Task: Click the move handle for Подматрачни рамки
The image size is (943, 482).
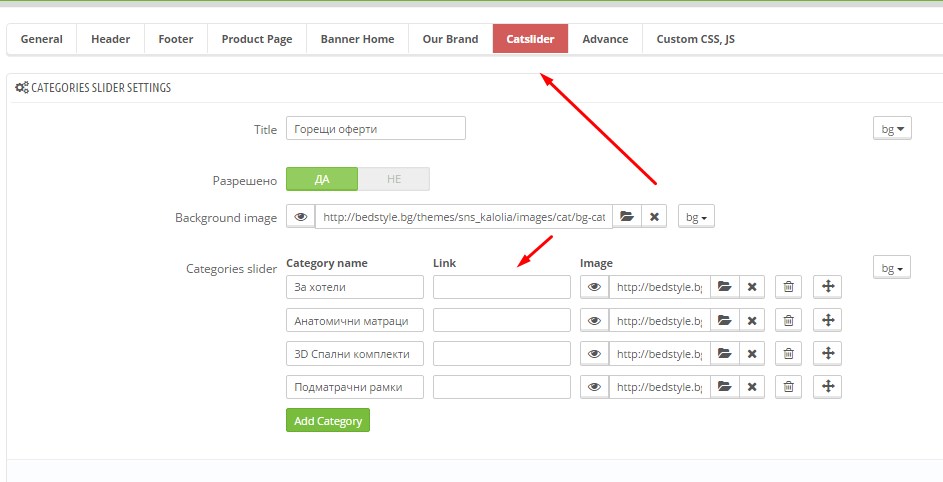Action: [x=828, y=387]
